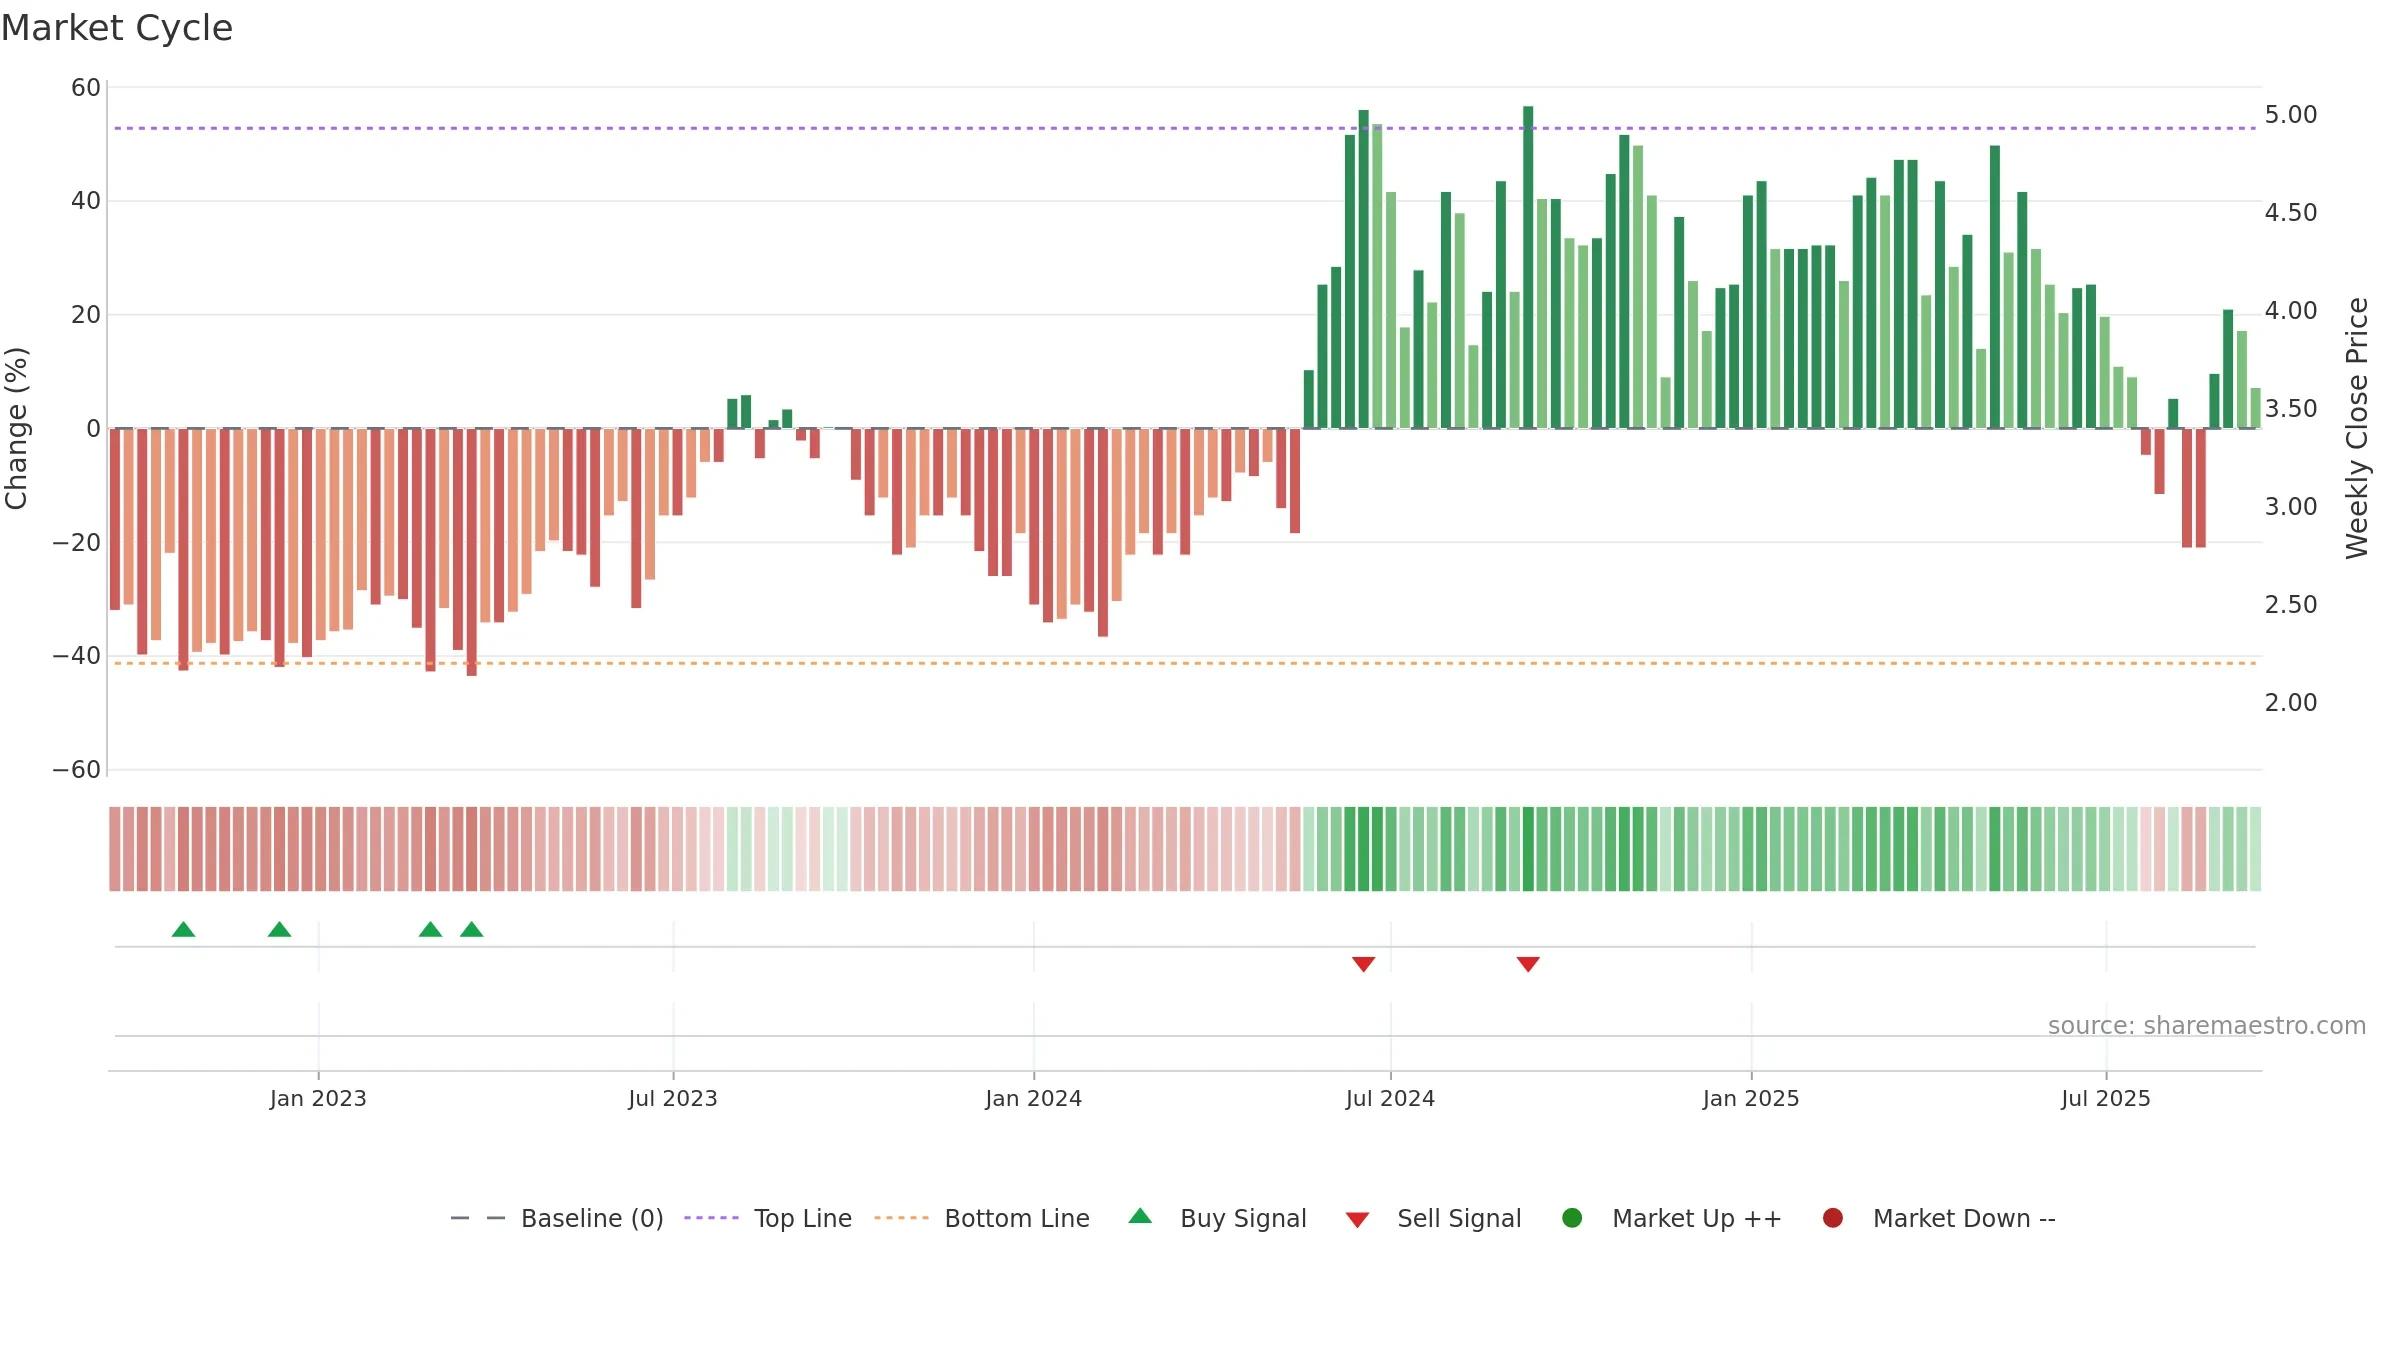The width and height of the screenshot is (2400, 1350).
Task: Click the Market Cycle chart title
Action: click(x=117, y=28)
